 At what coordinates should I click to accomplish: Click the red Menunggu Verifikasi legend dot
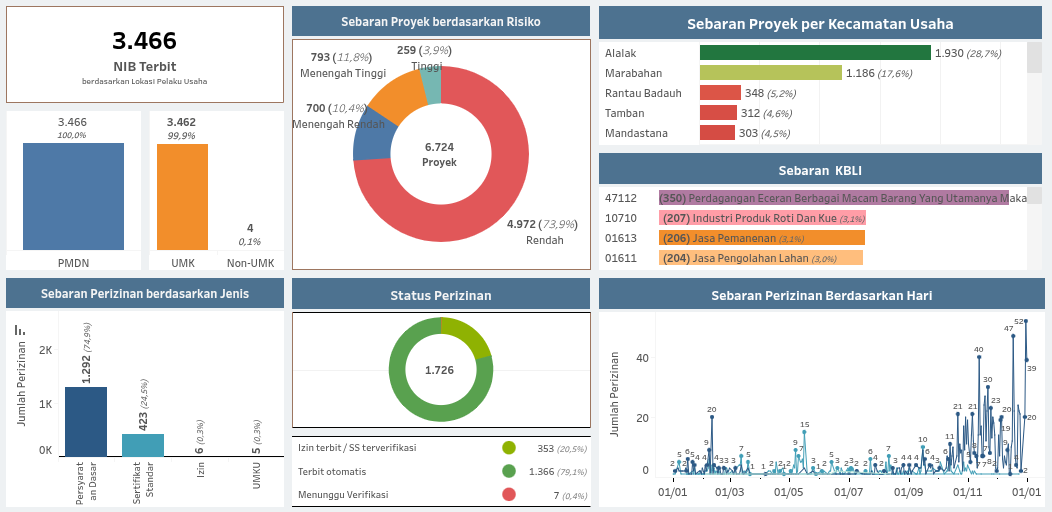click(509, 494)
